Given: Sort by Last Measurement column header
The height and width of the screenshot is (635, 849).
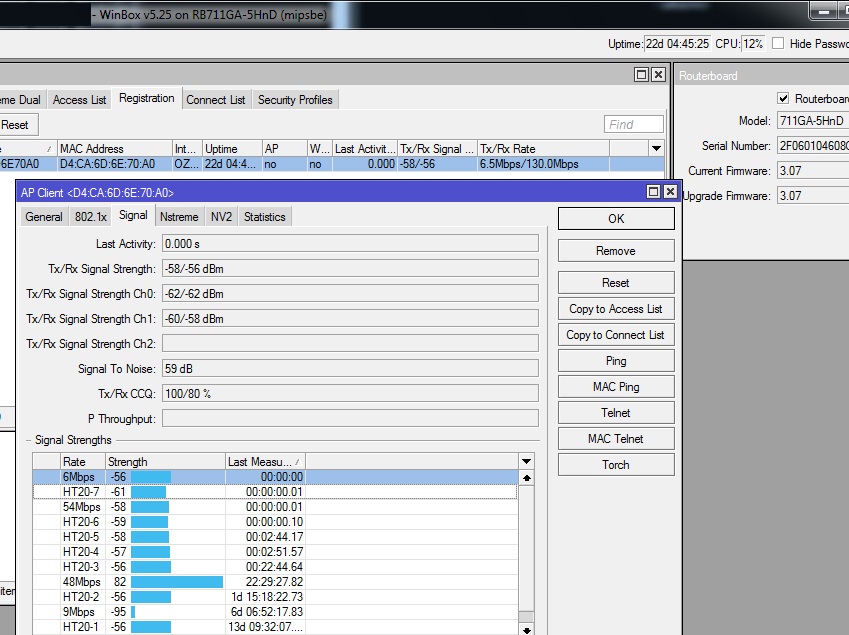Looking at the screenshot, I should click(265, 462).
